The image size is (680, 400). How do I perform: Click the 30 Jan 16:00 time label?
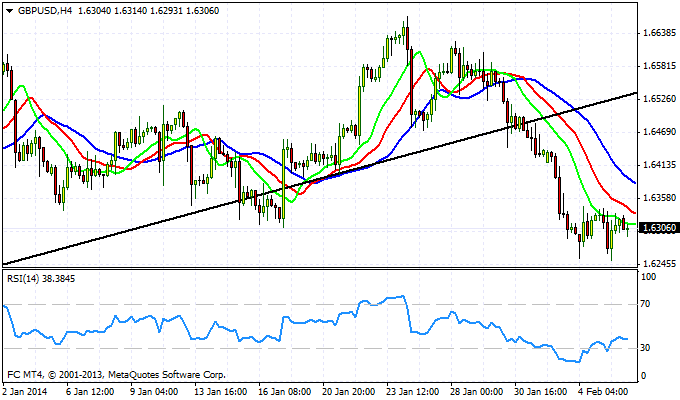[541, 392]
